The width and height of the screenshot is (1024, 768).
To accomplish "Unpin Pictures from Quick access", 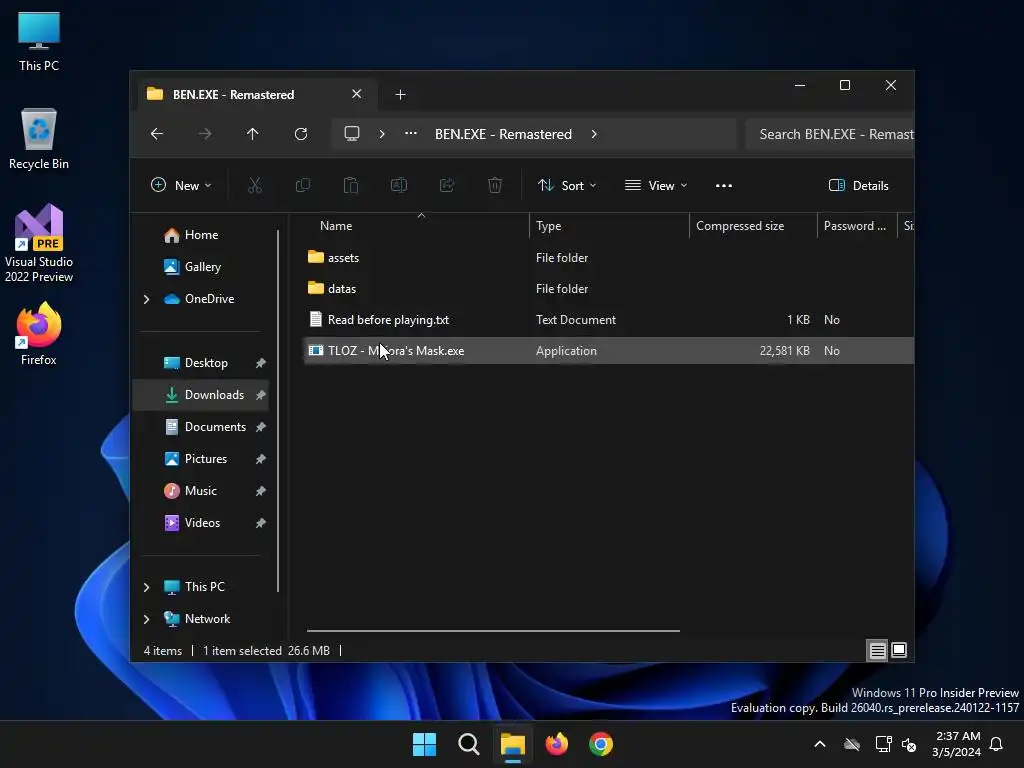I will click(x=261, y=459).
